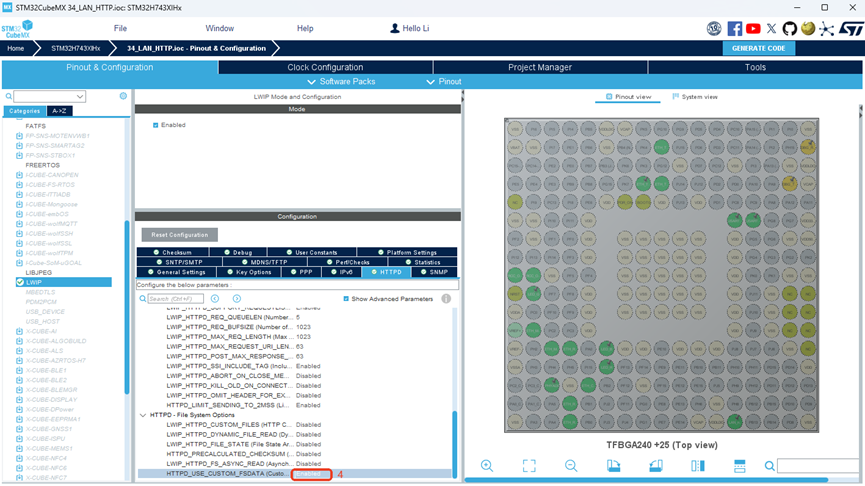Open the Key Options config tab
The image size is (865, 486).
click(x=249, y=272)
